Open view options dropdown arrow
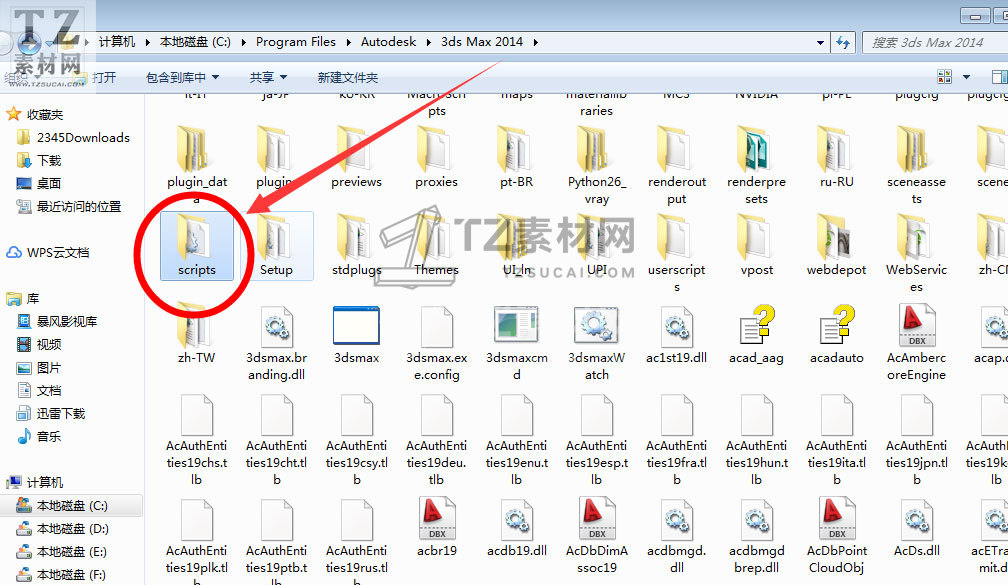This screenshot has width=1008, height=585. [x=966, y=77]
